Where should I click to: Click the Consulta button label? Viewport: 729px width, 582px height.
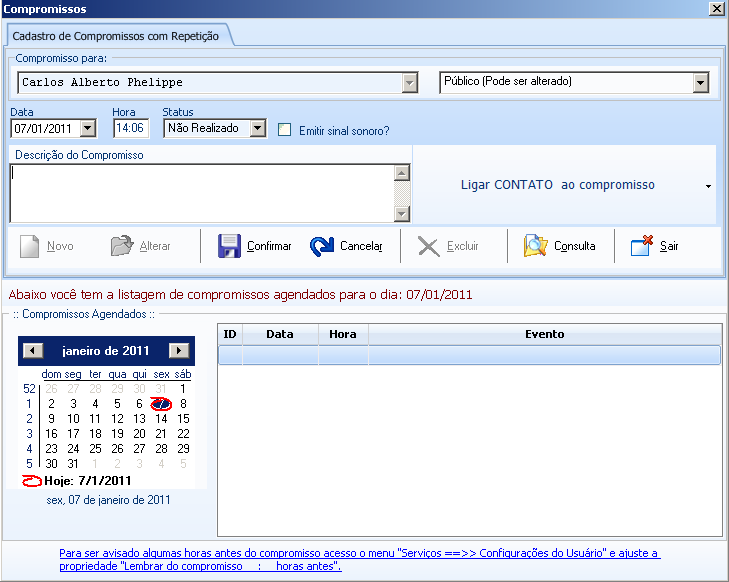pyautogui.click(x=575, y=246)
